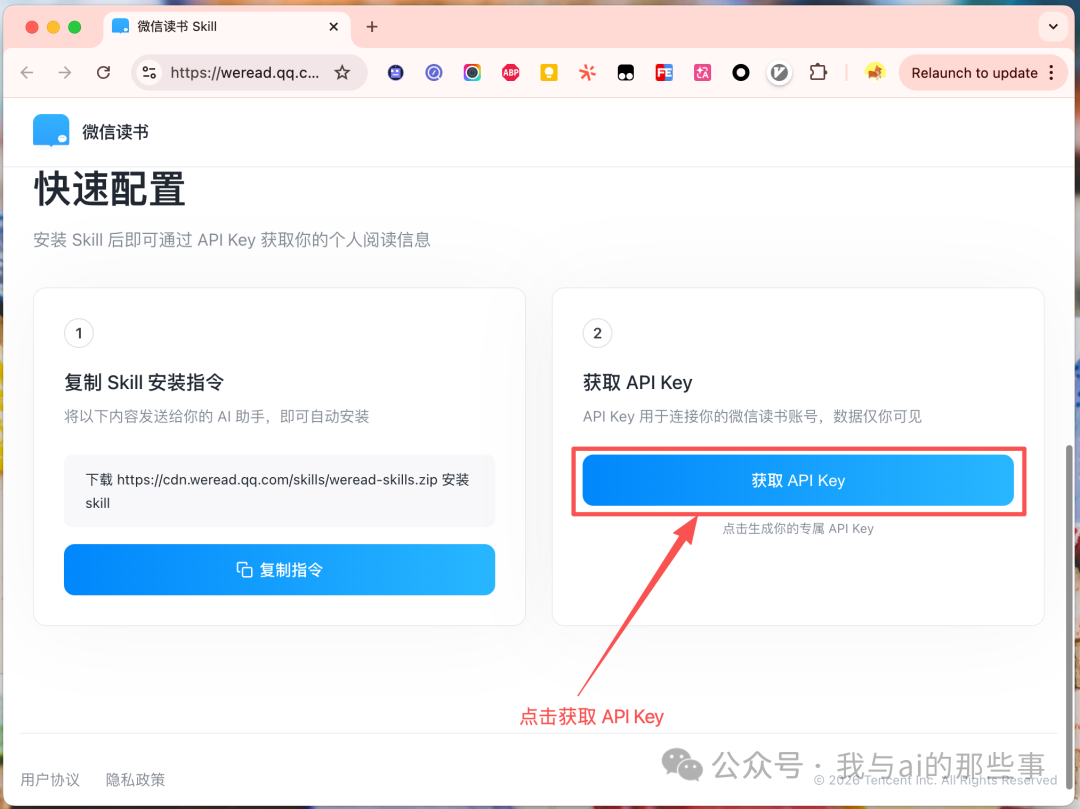Click the yellow lightbulb extension icon
1080x809 pixels.
[x=549, y=72]
